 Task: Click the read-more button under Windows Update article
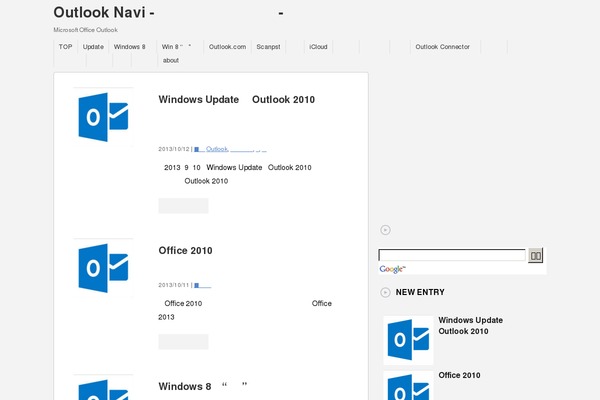tap(183, 206)
